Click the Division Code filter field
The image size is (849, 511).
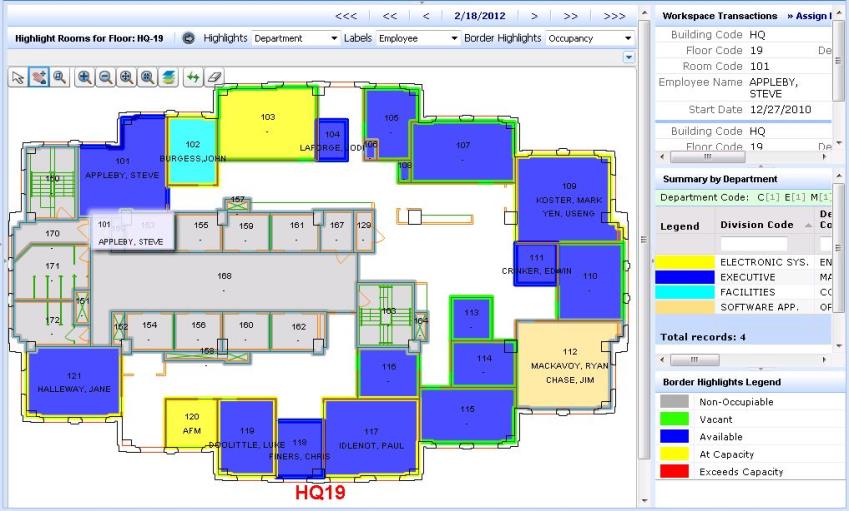pyautogui.click(x=753, y=244)
